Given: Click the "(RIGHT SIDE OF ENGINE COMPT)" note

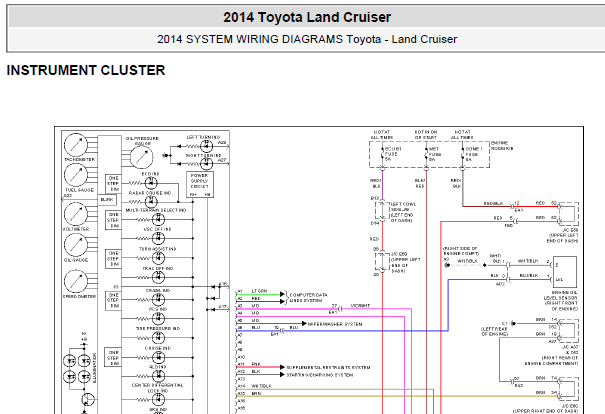Looking at the screenshot, I should click(461, 251).
